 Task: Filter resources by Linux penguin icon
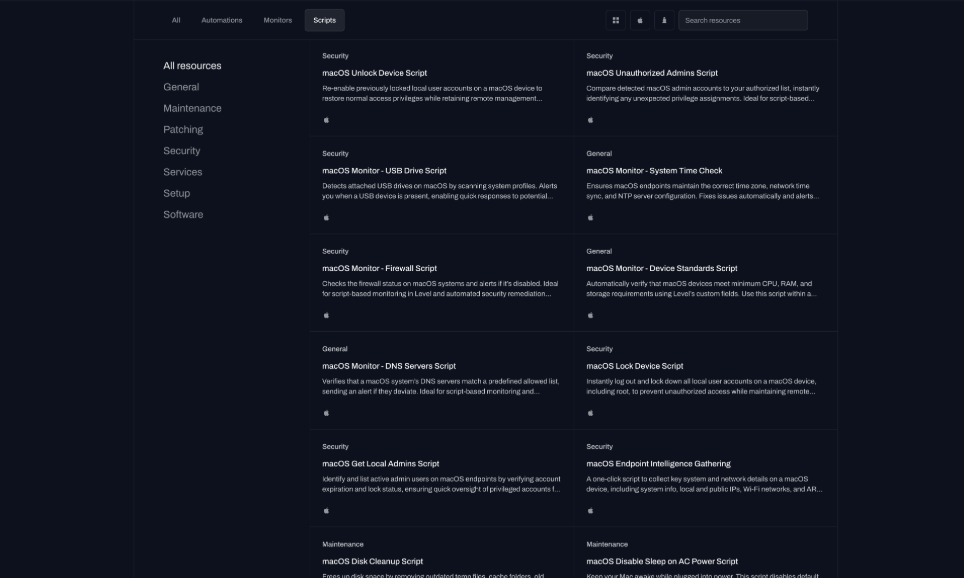point(664,20)
